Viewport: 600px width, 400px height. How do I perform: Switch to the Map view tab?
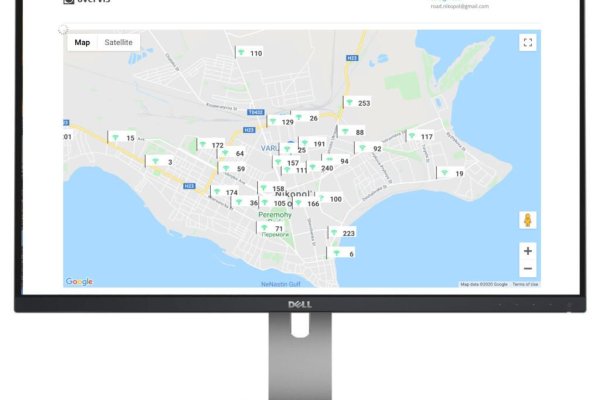tap(82, 43)
